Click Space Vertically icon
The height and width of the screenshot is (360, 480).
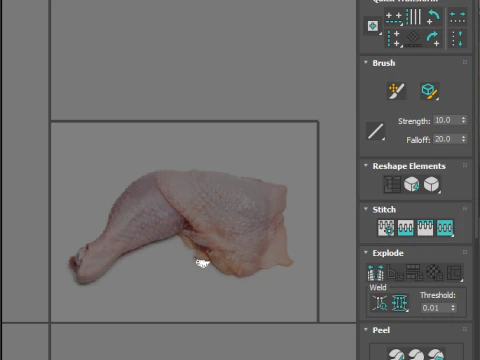click(457, 39)
